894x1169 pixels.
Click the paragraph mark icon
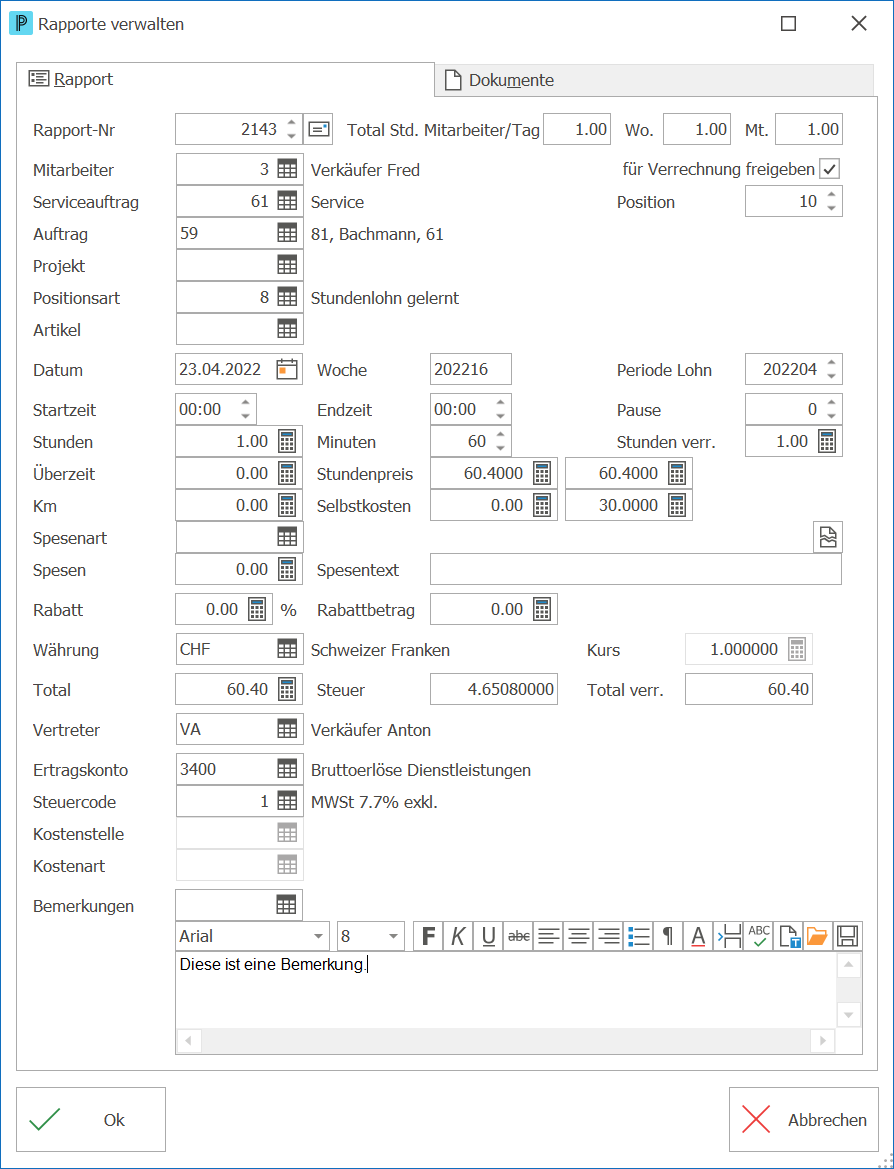point(668,936)
